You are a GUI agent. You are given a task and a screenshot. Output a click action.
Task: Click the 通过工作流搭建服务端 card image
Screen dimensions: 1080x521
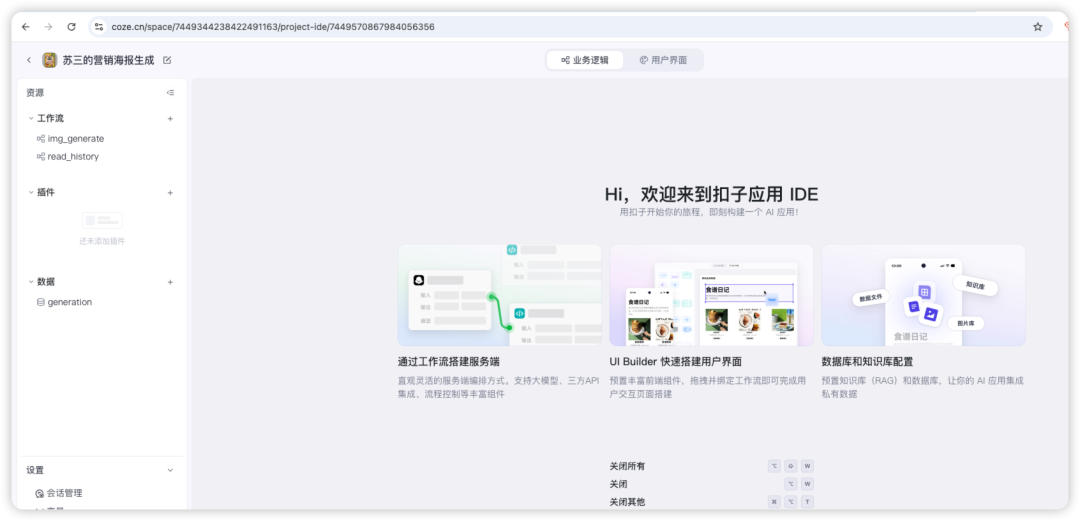coord(499,295)
